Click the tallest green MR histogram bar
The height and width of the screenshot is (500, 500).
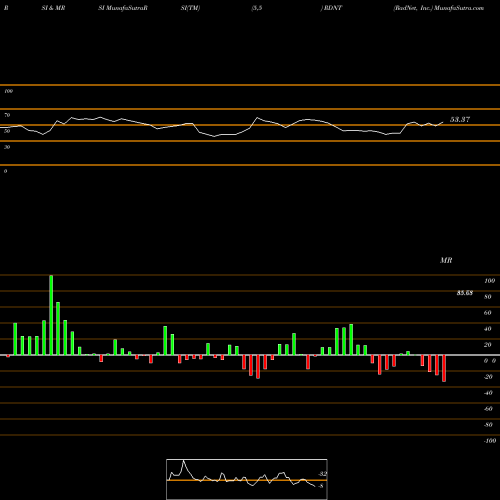[51, 315]
